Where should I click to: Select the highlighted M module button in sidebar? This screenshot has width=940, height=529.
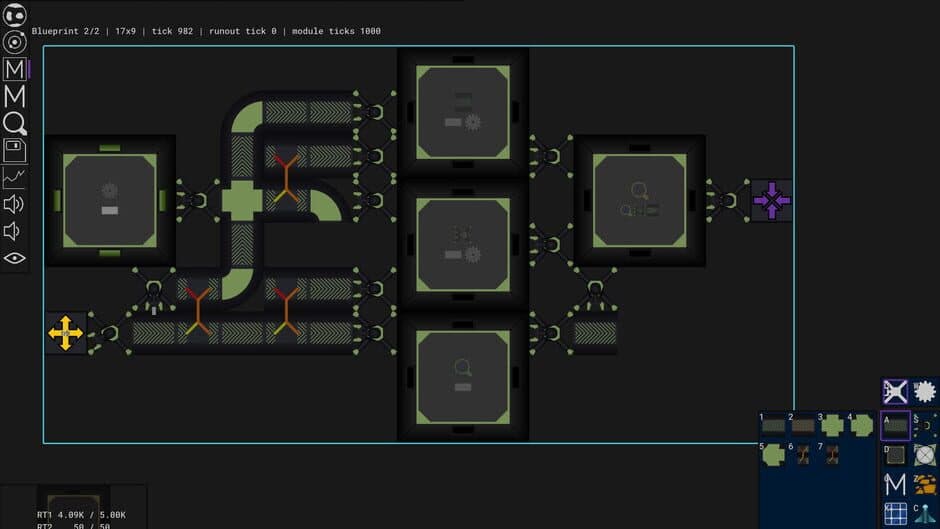[x=14, y=70]
